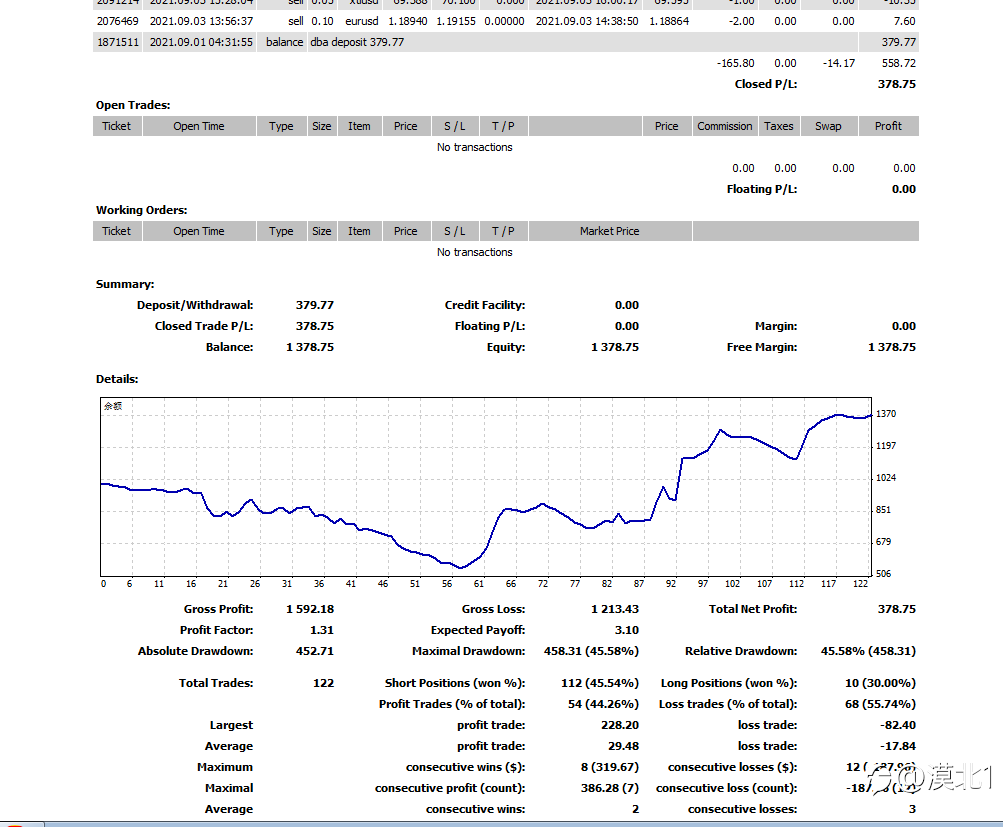Click the Profit Factor value 1.31

coord(321,630)
